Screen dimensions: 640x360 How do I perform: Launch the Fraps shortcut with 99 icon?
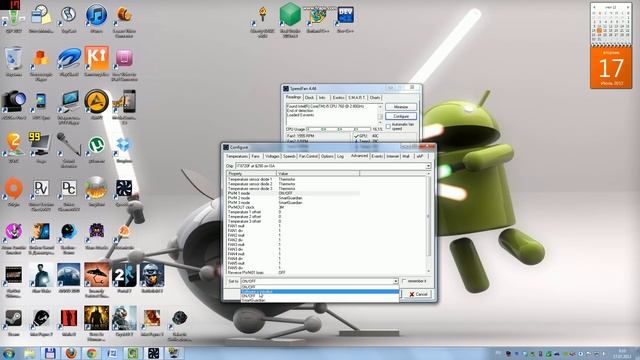[x=41, y=147]
